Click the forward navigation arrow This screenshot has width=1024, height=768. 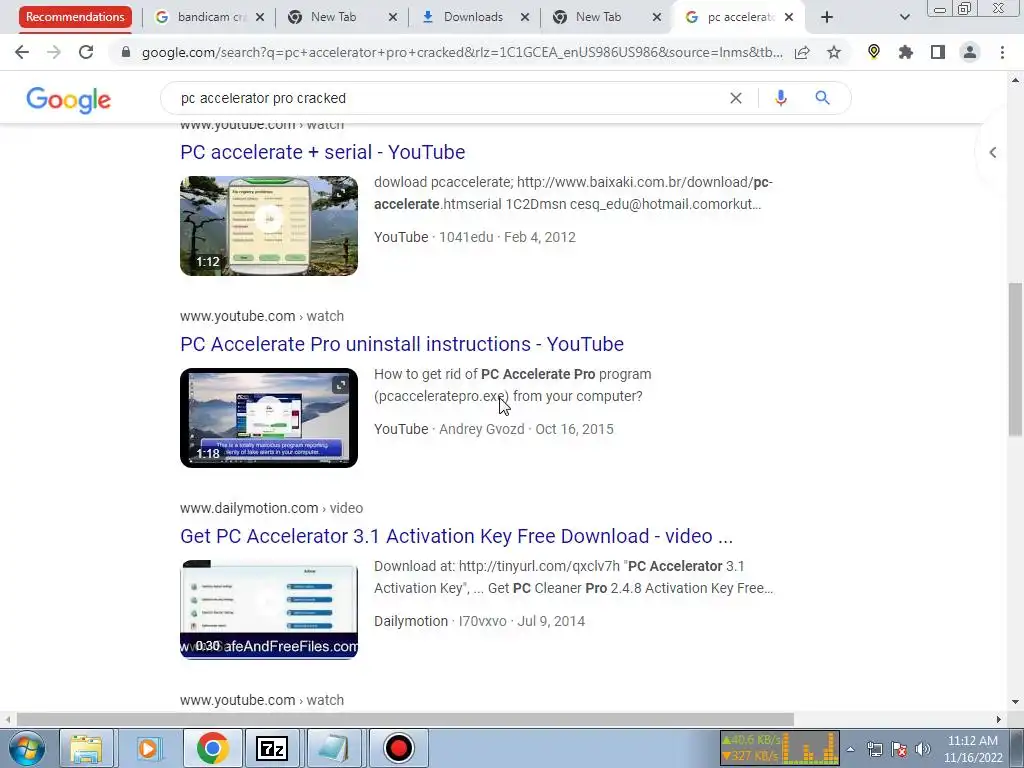tap(54, 52)
